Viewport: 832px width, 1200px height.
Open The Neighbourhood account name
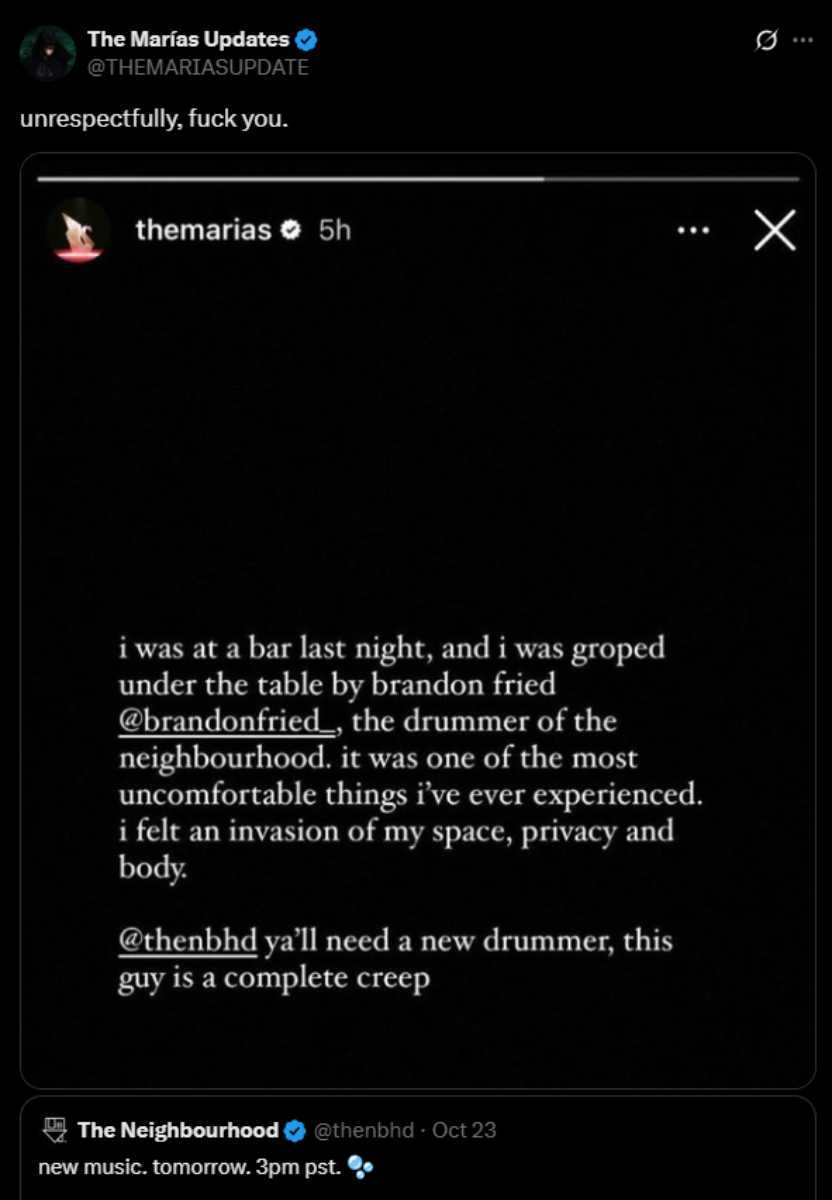coord(178,1130)
